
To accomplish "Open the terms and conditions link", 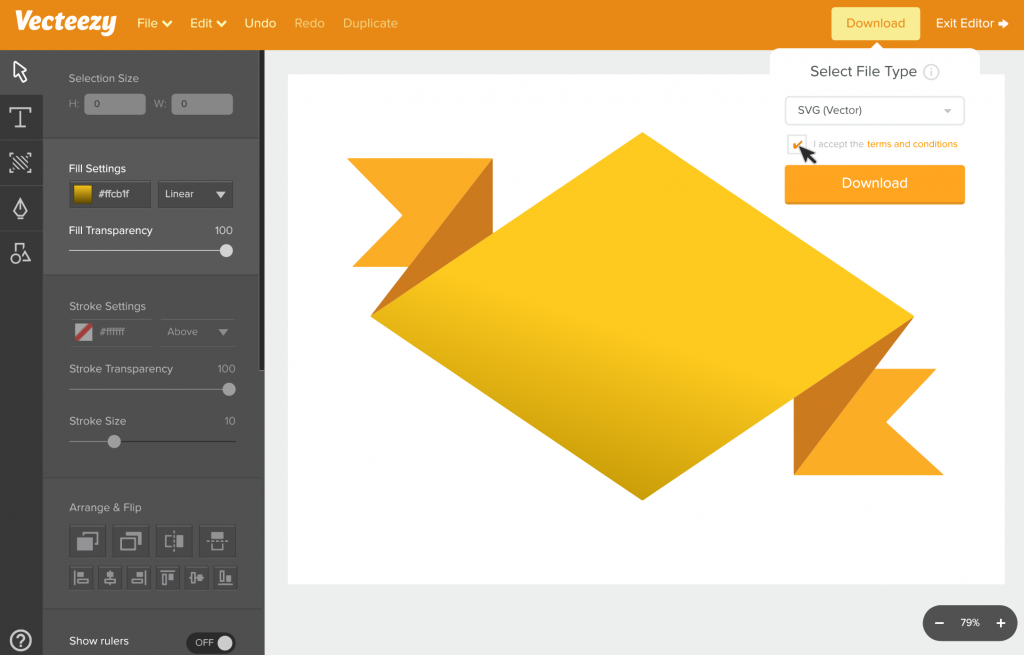I will tap(911, 144).
